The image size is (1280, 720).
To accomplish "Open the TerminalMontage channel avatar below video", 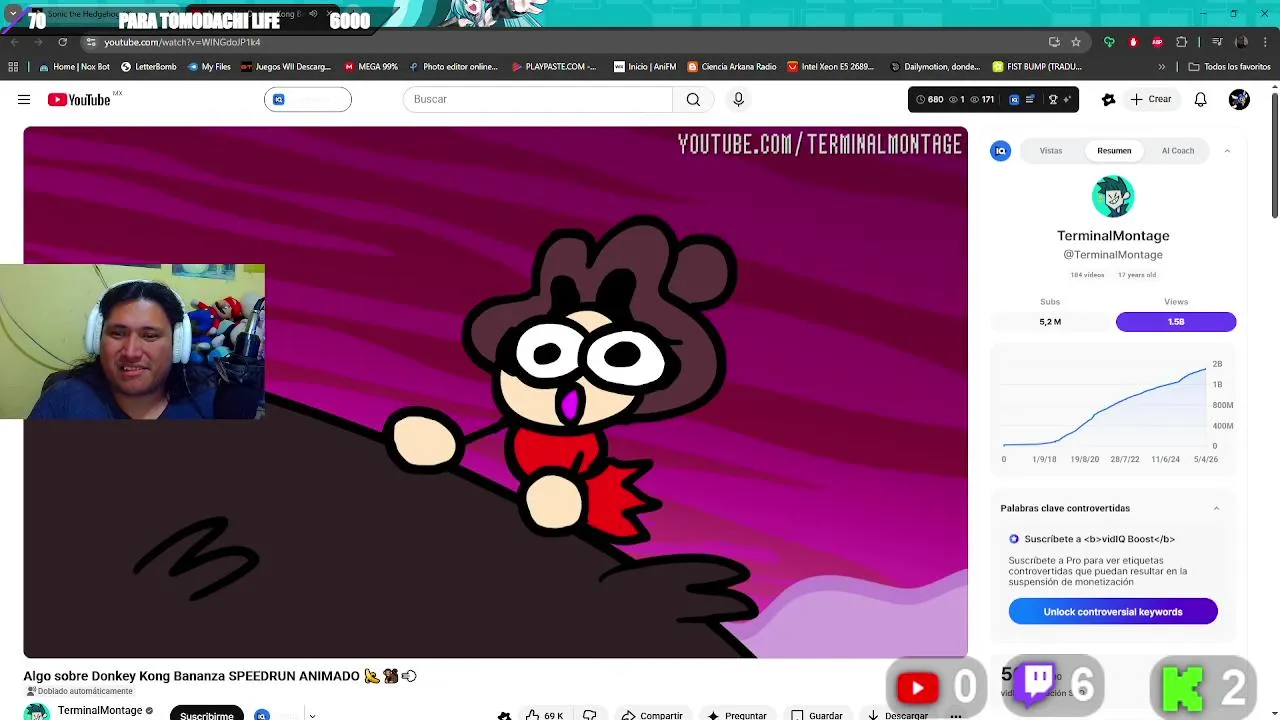I will point(37,711).
